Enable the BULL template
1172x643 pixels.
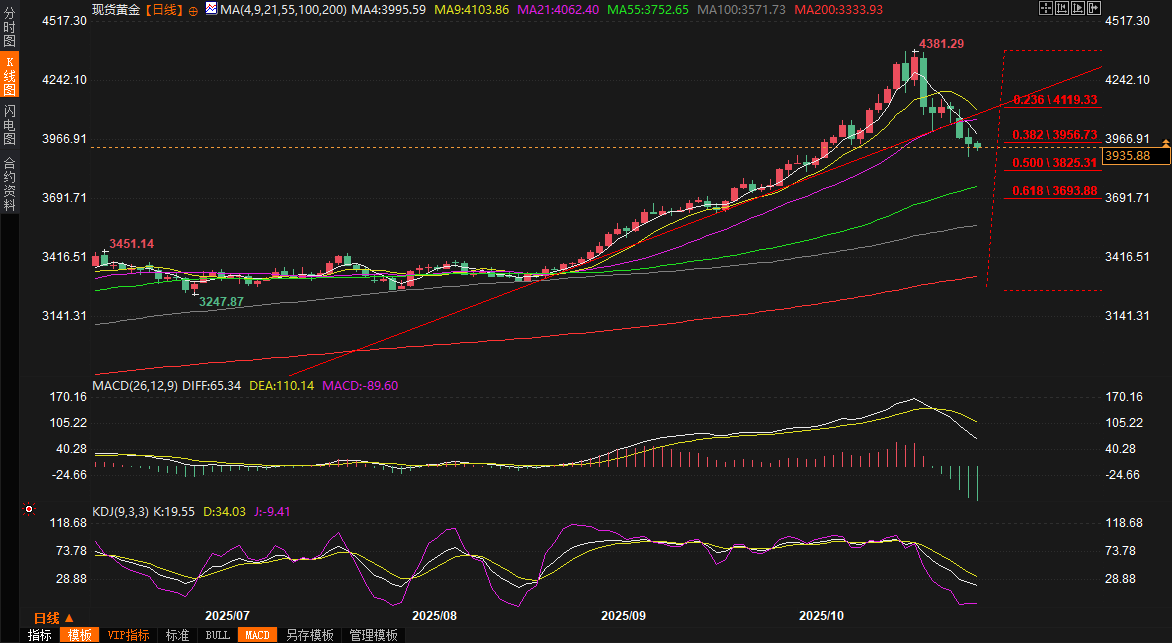click(217, 635)
